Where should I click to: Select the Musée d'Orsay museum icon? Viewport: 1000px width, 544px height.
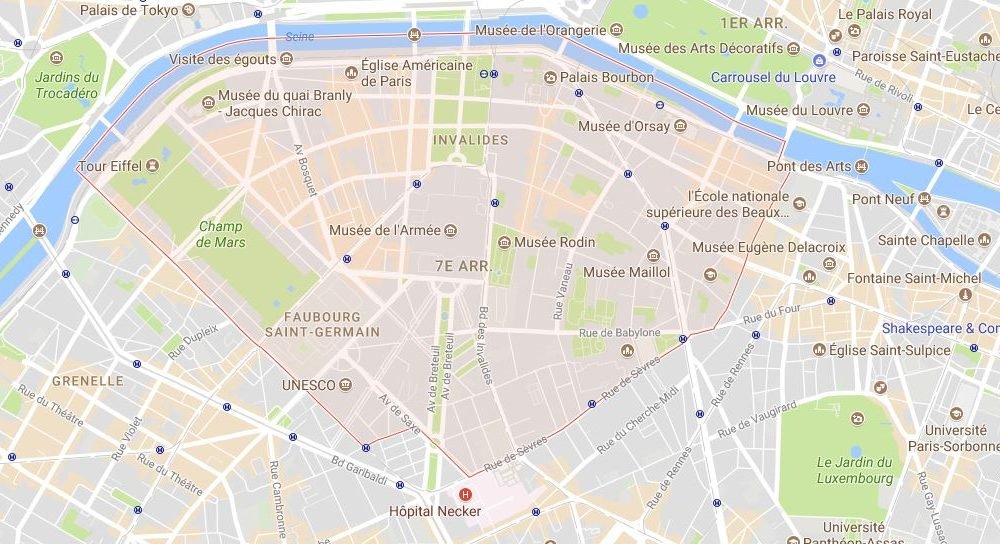click(x=680, y=126)
